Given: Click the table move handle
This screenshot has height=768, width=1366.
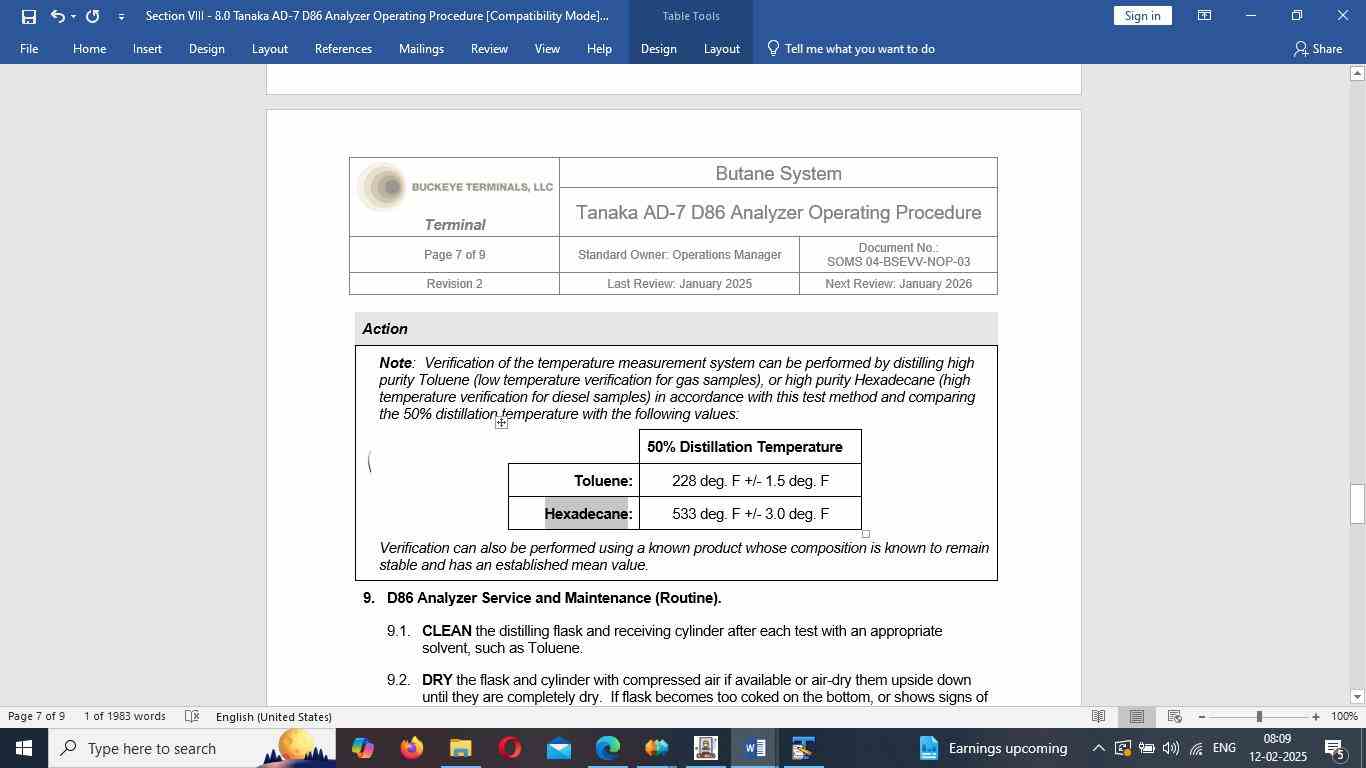Looking at the screenshot, I should (501, 423).
